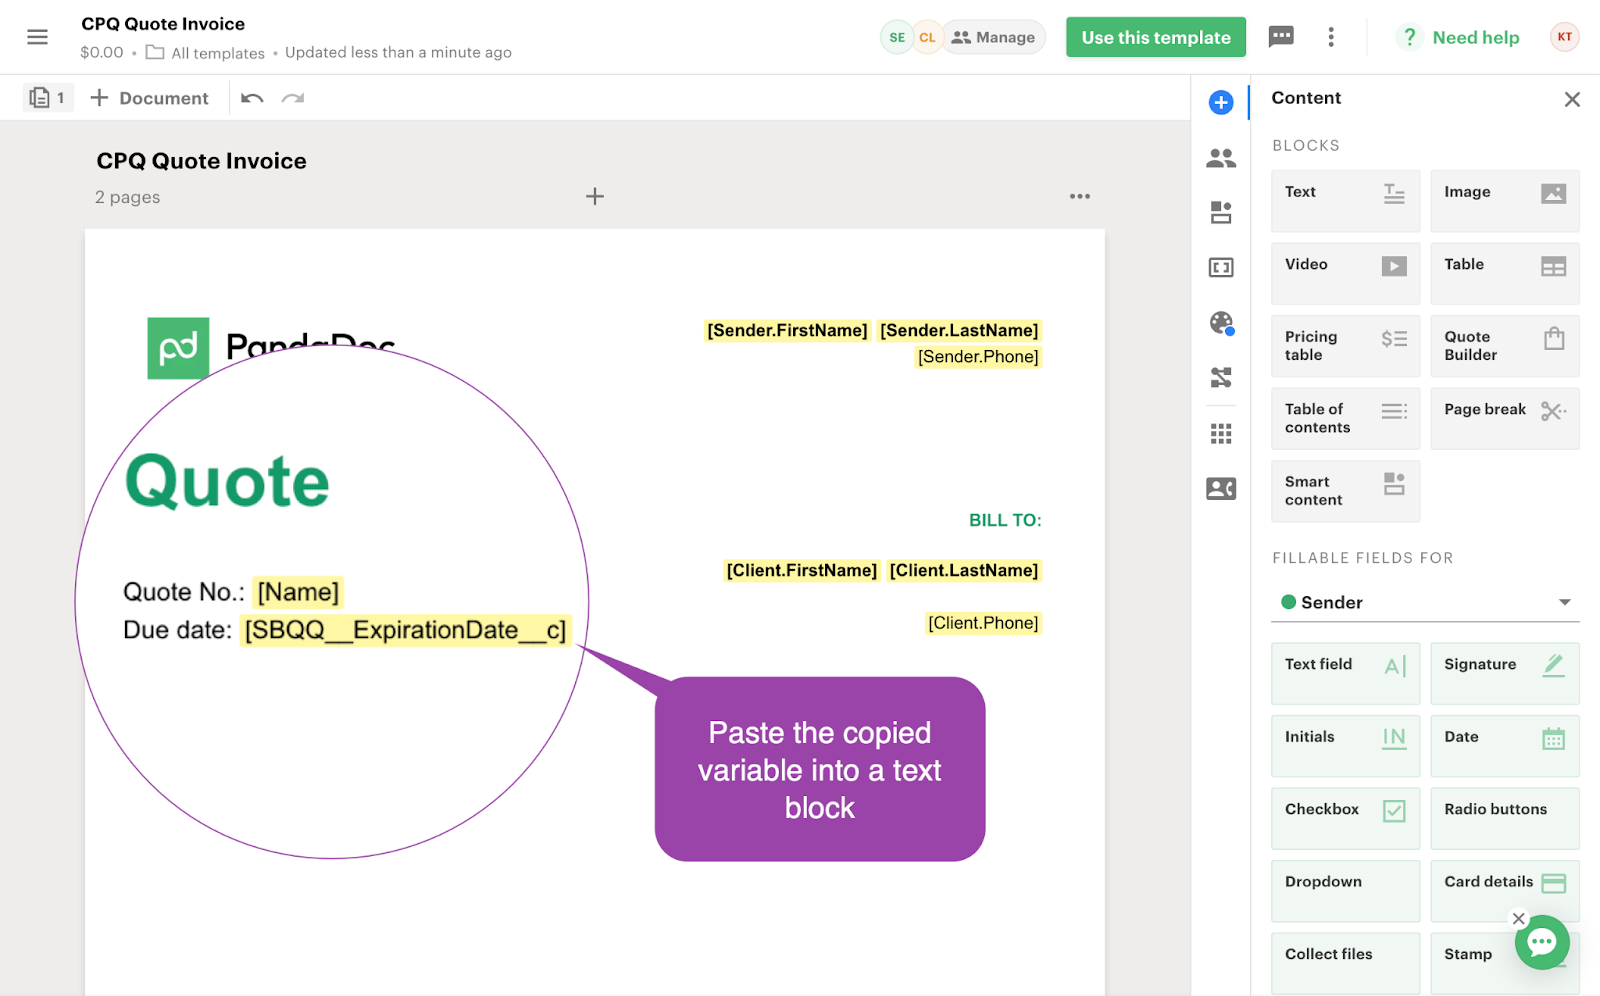The width and height of the screenshot is (1600, 996).
Task: Click Use this template button
Action: [x=1156, y=37]
